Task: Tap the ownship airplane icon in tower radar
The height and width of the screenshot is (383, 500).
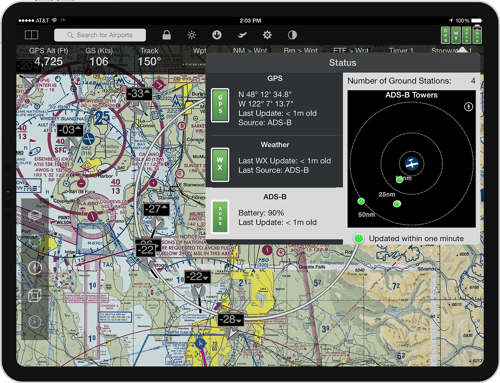Action: tap(411, 164)
